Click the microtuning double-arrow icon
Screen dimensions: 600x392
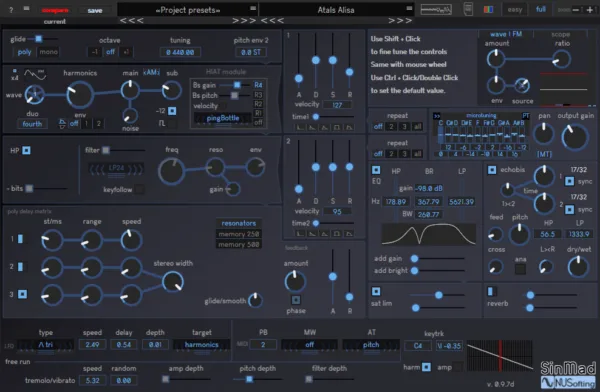(x=437, y=116)
